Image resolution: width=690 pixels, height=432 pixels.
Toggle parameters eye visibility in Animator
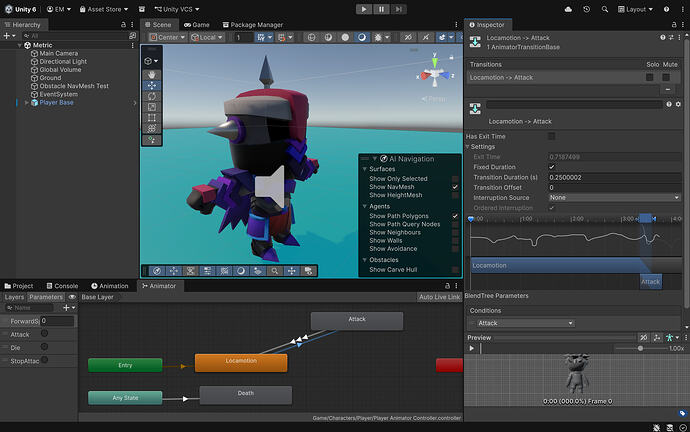click(x=72, y=297)
